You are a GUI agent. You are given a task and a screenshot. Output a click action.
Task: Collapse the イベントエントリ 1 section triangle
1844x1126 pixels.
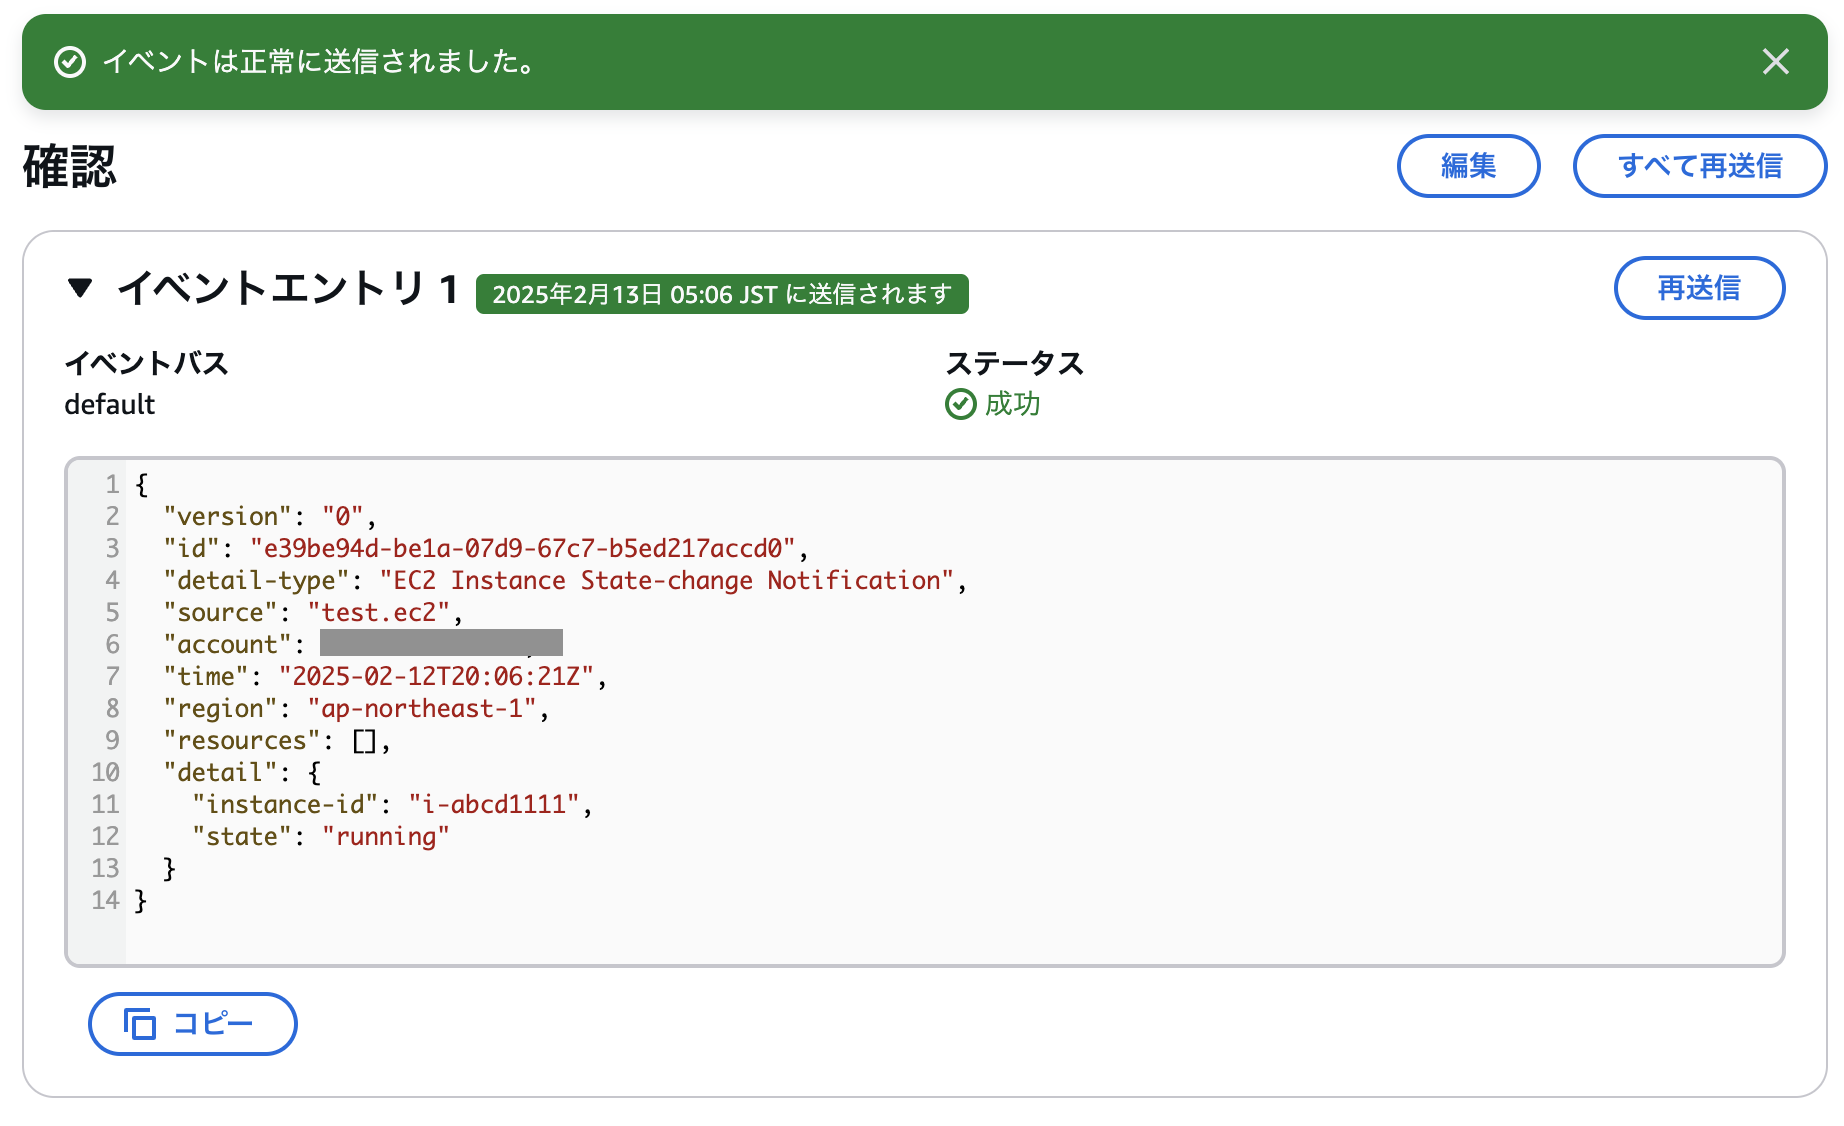(80, 289)
